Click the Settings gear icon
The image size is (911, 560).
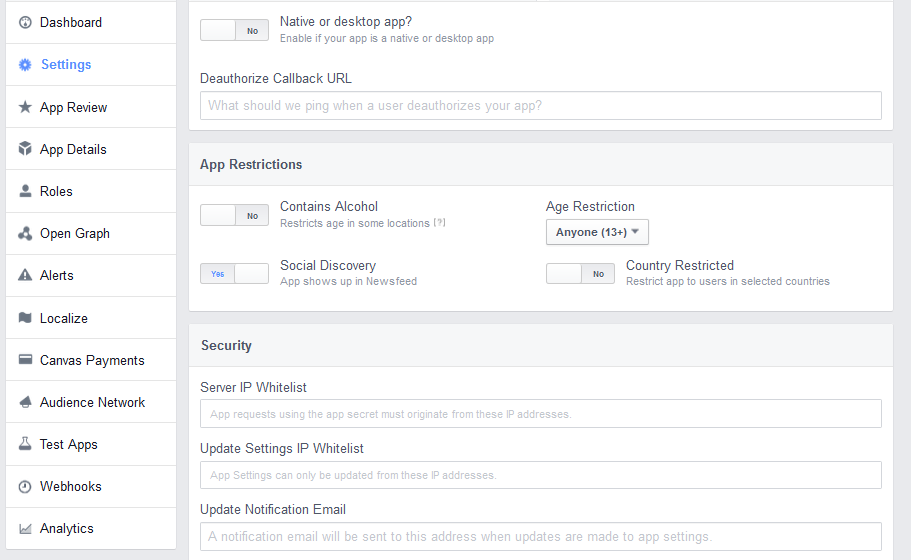pos(25,64)
